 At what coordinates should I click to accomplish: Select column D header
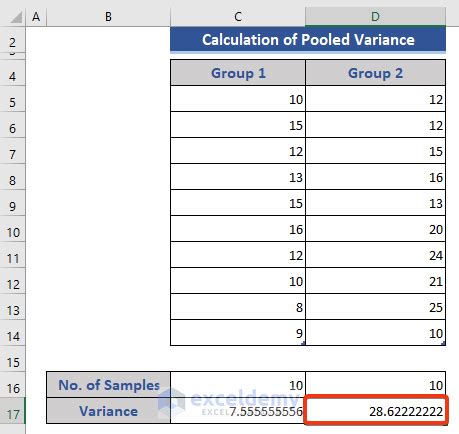[x=375, y=17]
